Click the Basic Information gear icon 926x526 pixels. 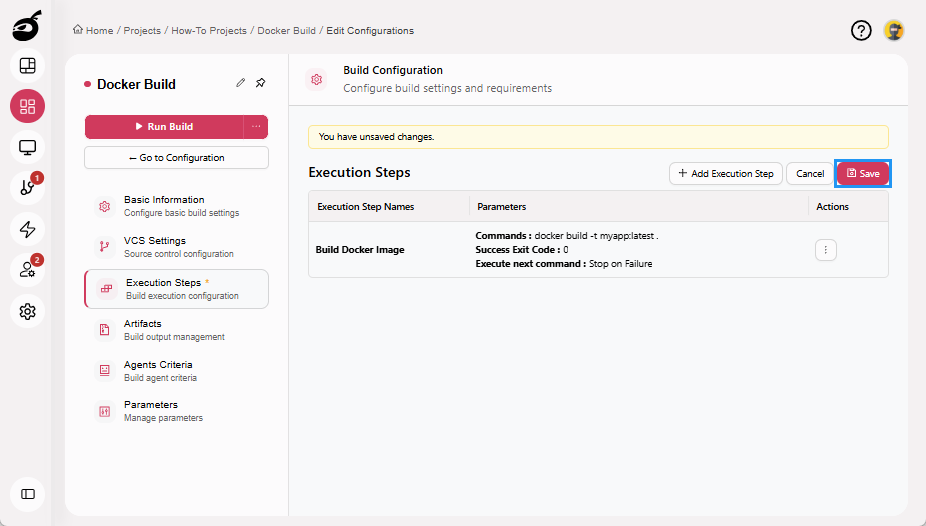(105, 206)
